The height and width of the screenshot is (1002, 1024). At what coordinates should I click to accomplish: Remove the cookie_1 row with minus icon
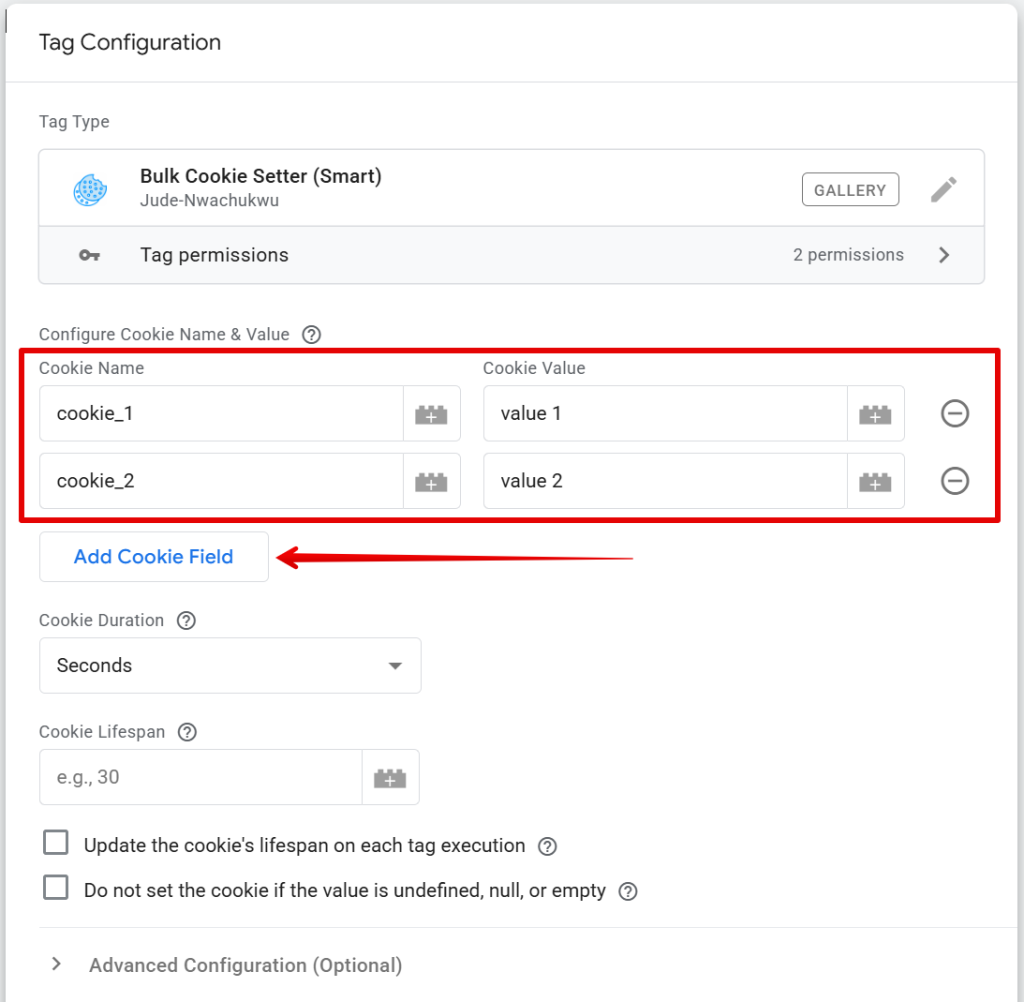[955, 413]
